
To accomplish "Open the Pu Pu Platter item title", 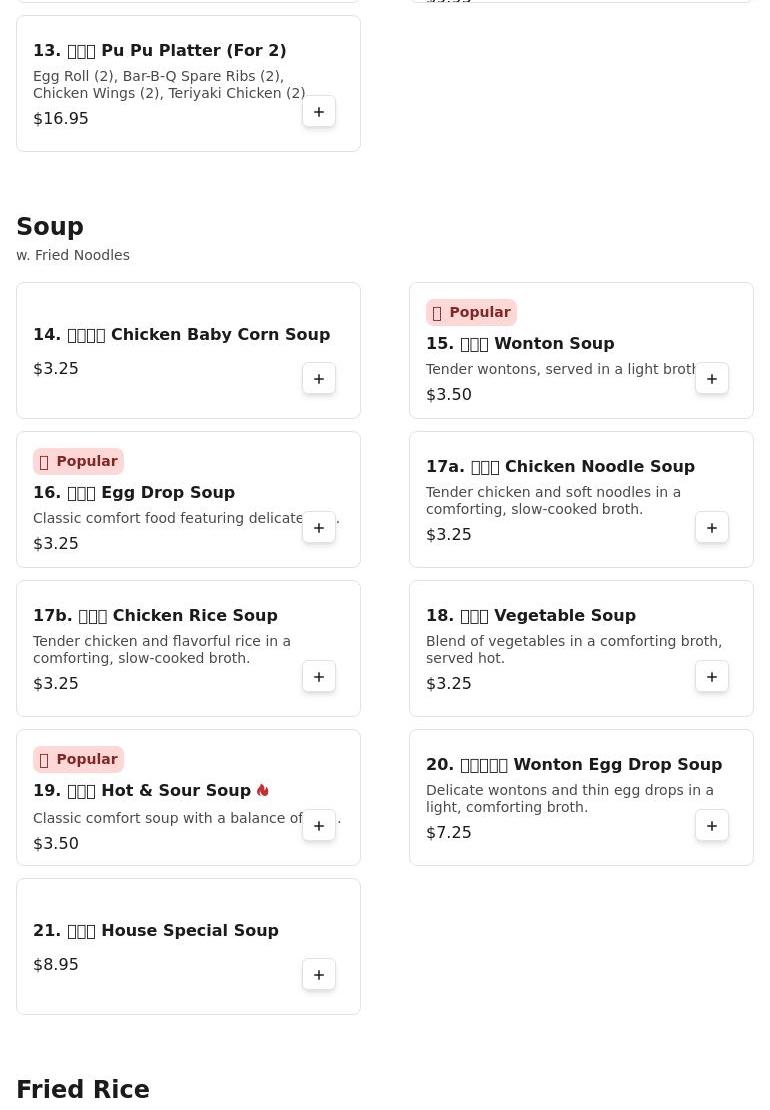I will [x=160, y=50].
